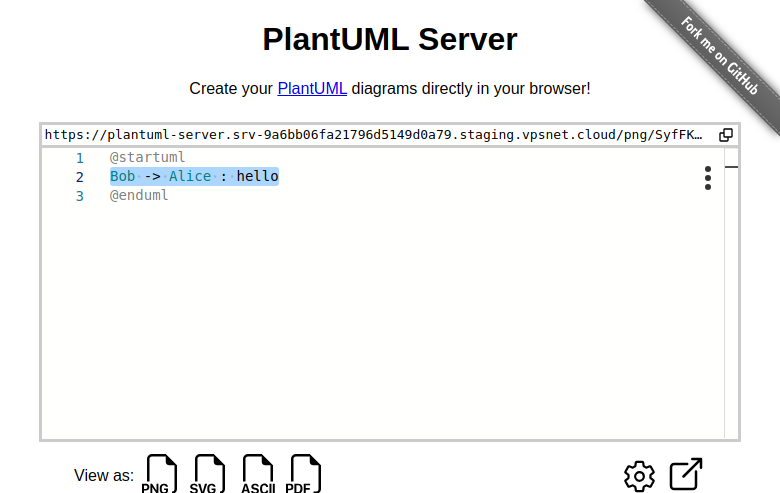The width and height of the screenshot is (780, 493).
Task: Click the PlantUML Server heading
Action: [x=390, y=39]
